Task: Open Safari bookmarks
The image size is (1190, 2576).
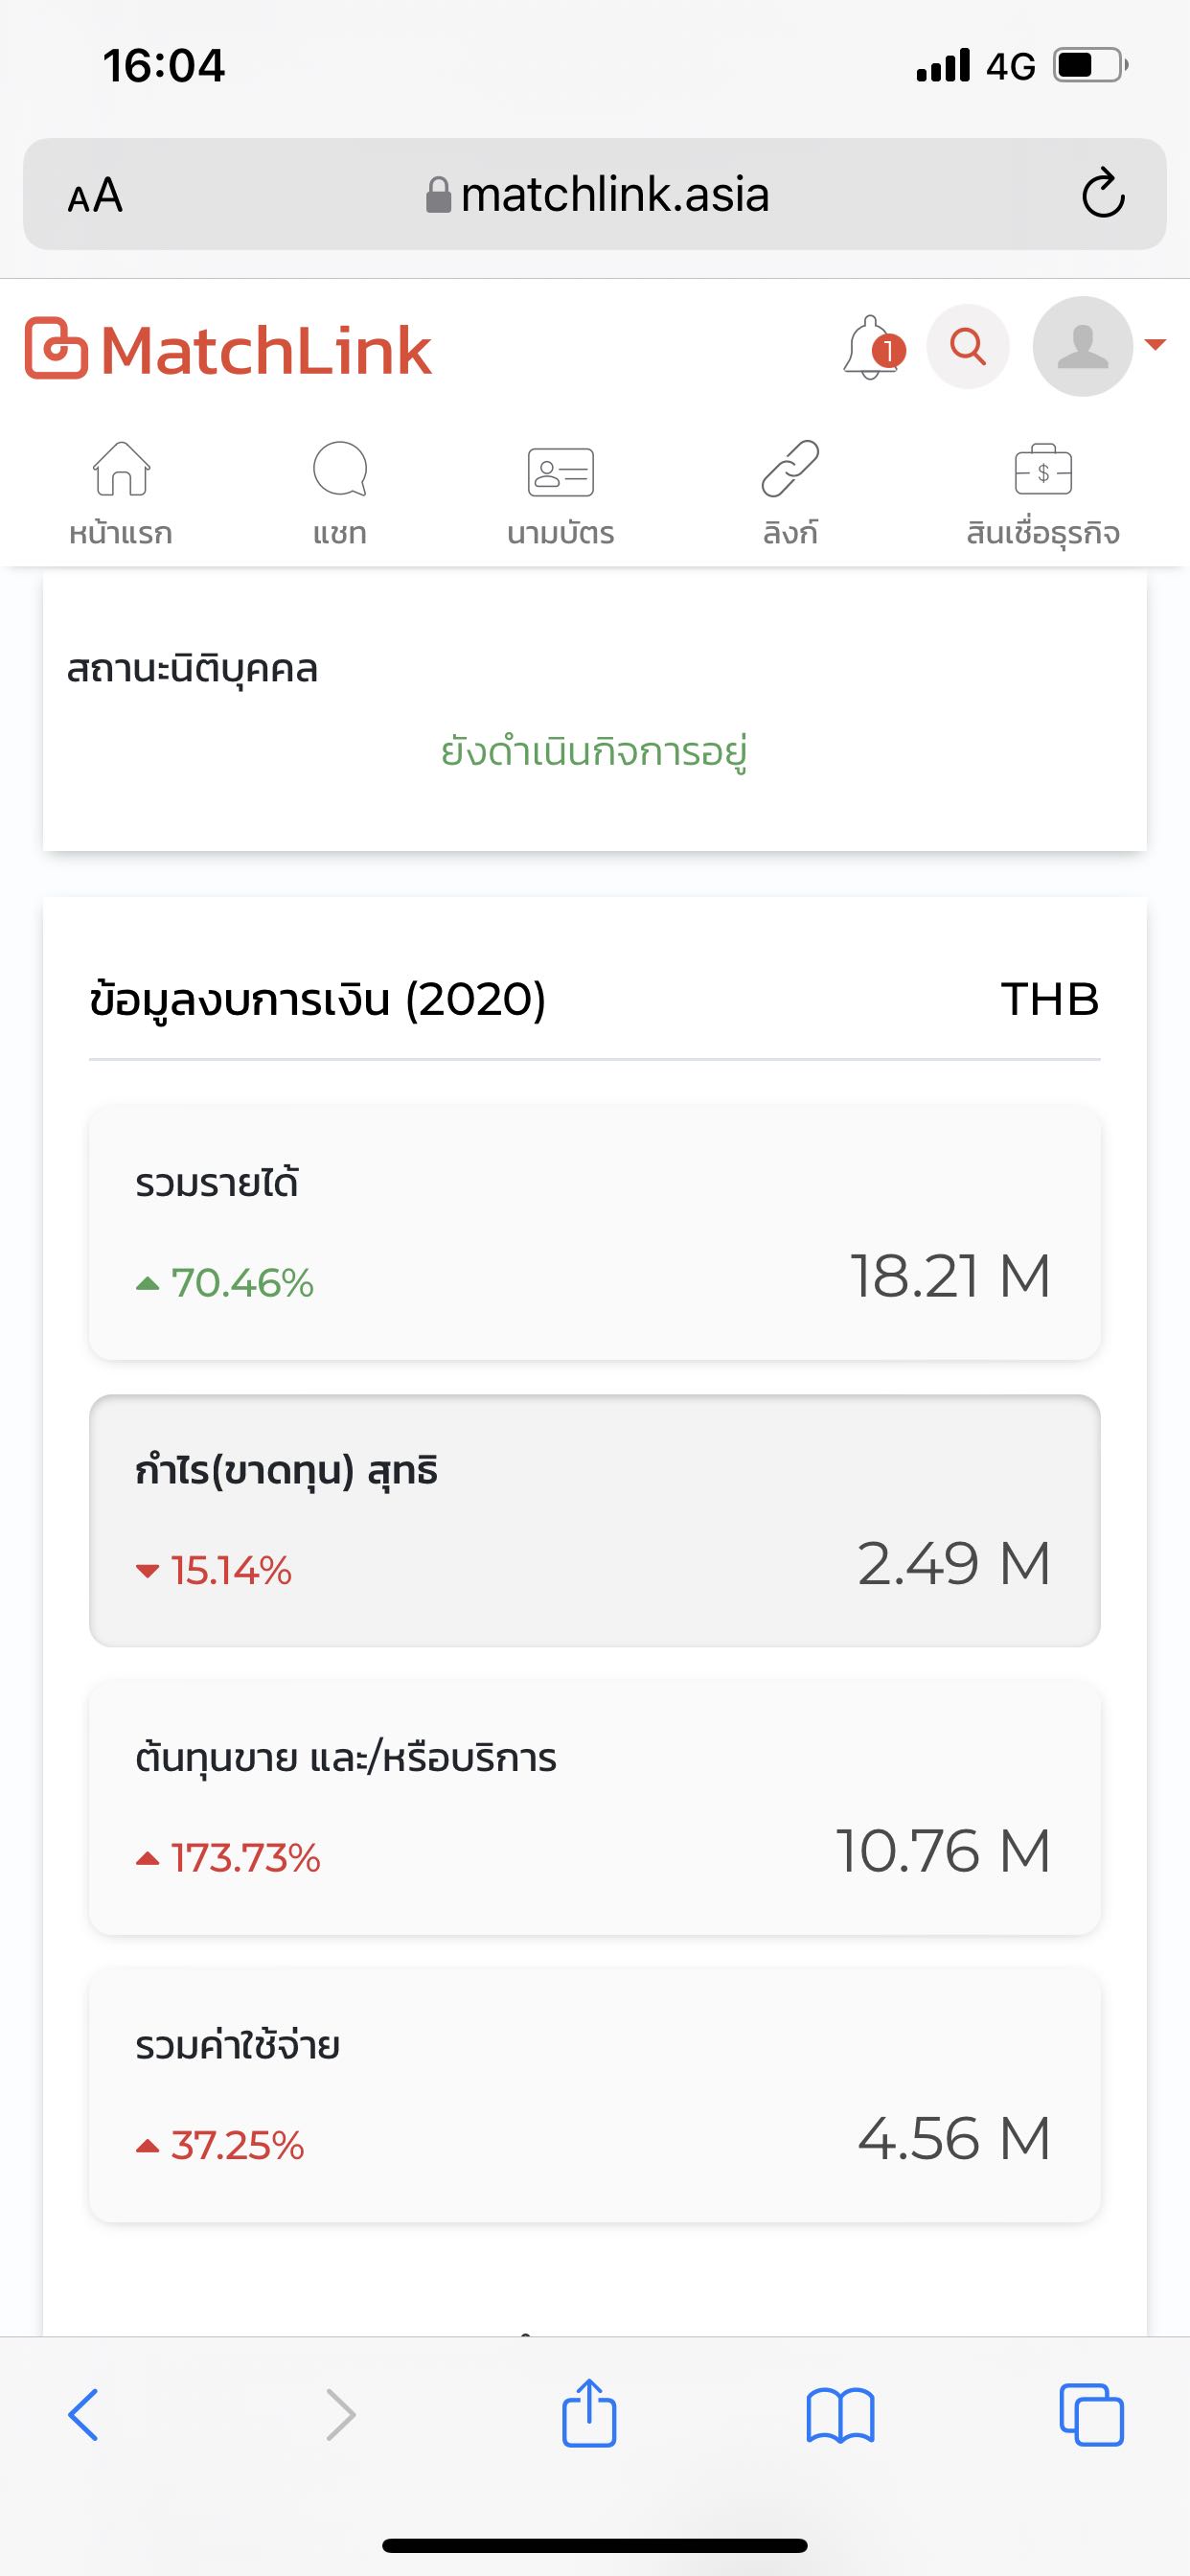Action: 840,2415
